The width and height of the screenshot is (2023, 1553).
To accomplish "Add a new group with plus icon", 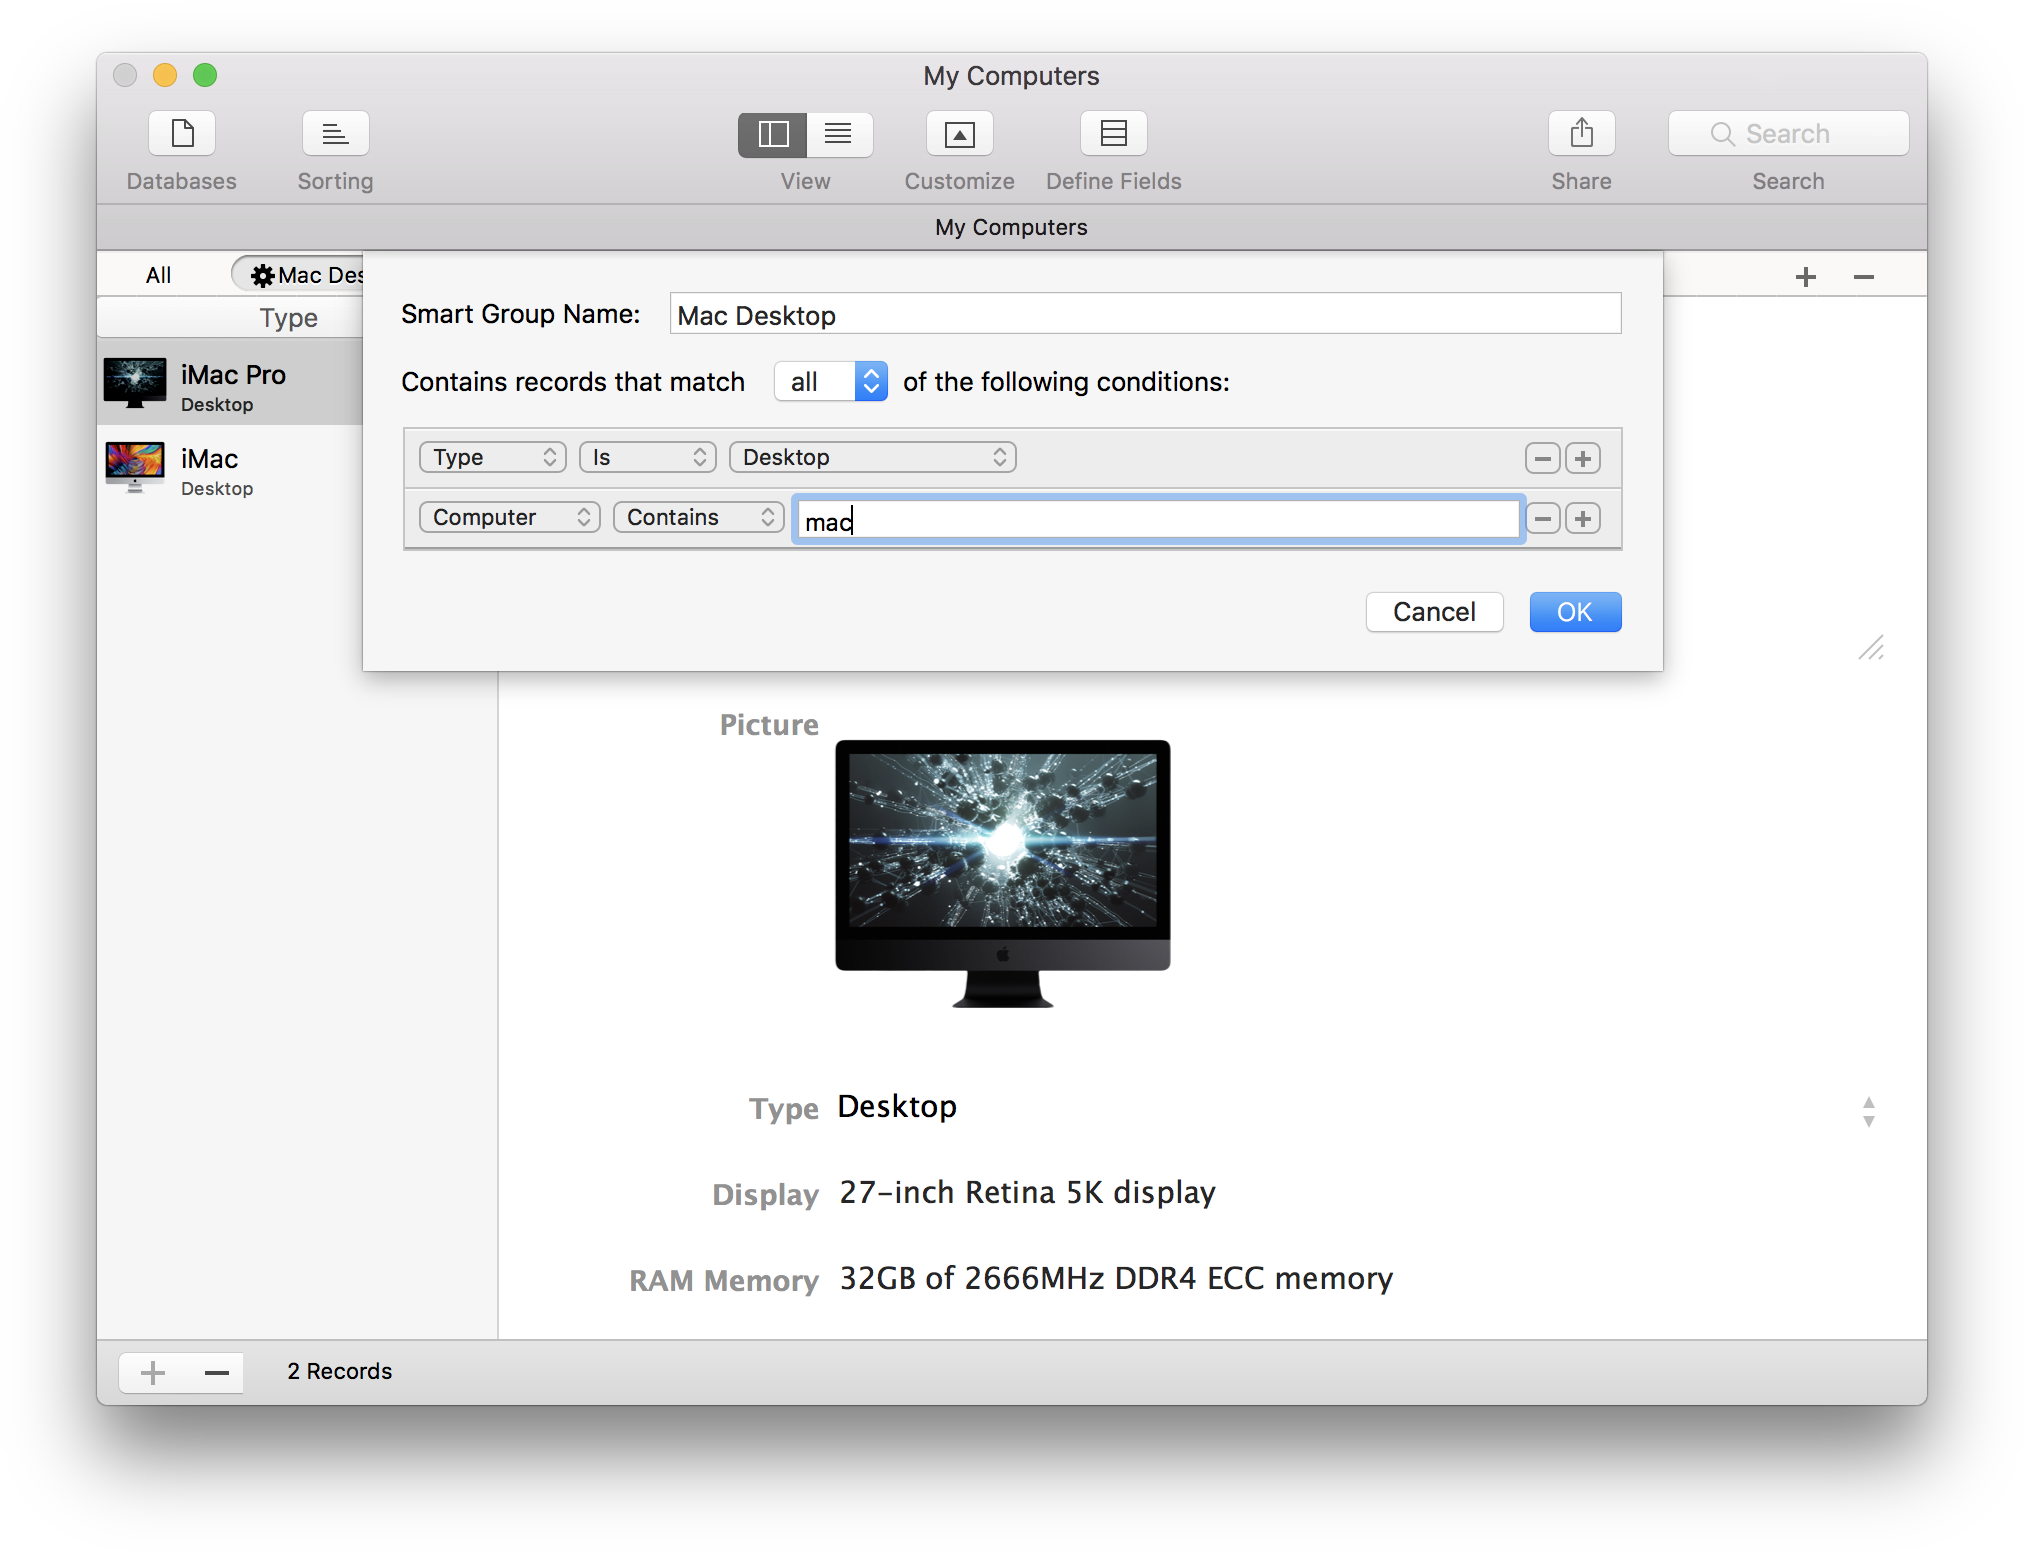I will coord(1805,277).
